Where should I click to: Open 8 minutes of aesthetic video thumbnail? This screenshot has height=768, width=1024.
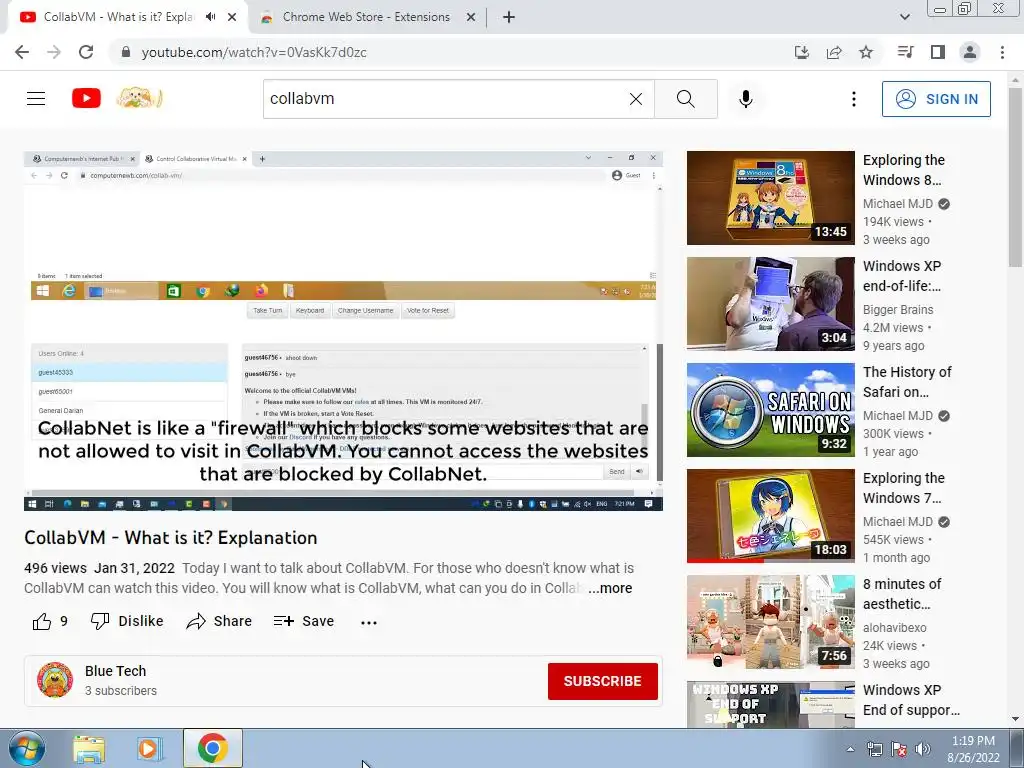point(771,622)
